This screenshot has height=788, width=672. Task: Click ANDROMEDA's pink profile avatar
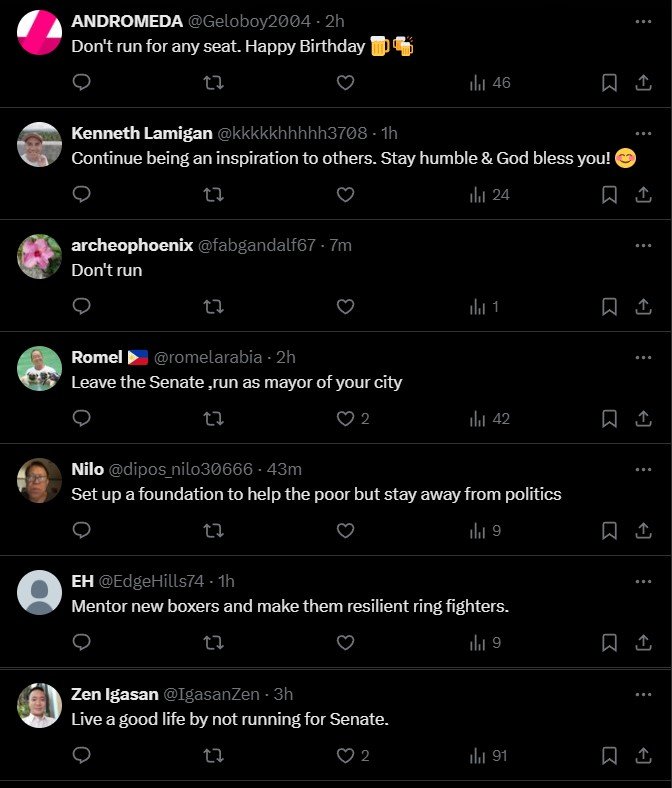40,33
